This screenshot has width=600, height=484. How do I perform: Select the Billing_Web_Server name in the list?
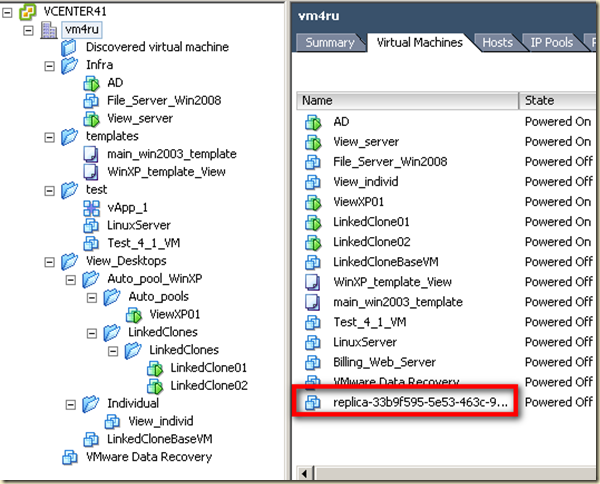click(x=384, y=362)
